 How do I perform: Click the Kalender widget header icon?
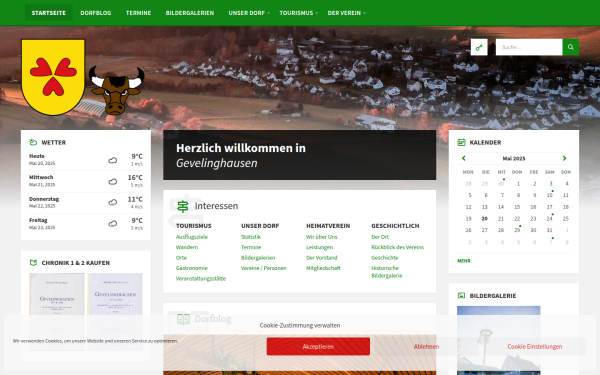coord(461,142)
